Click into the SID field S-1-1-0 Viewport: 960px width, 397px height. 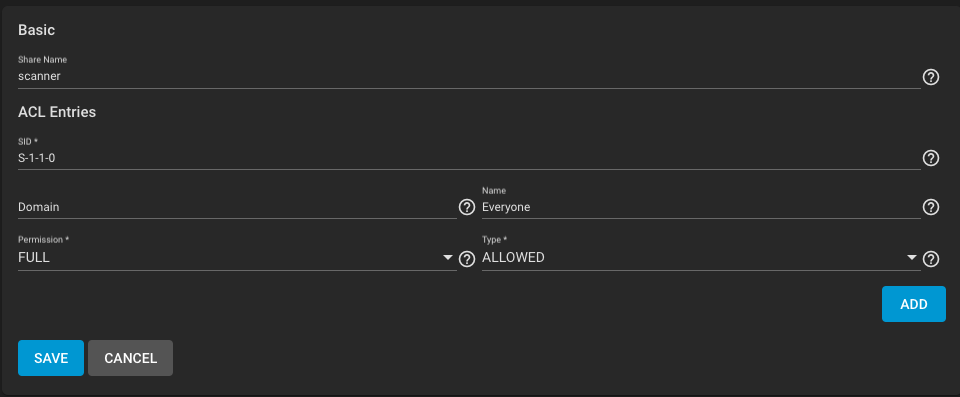tap(469, 158)
